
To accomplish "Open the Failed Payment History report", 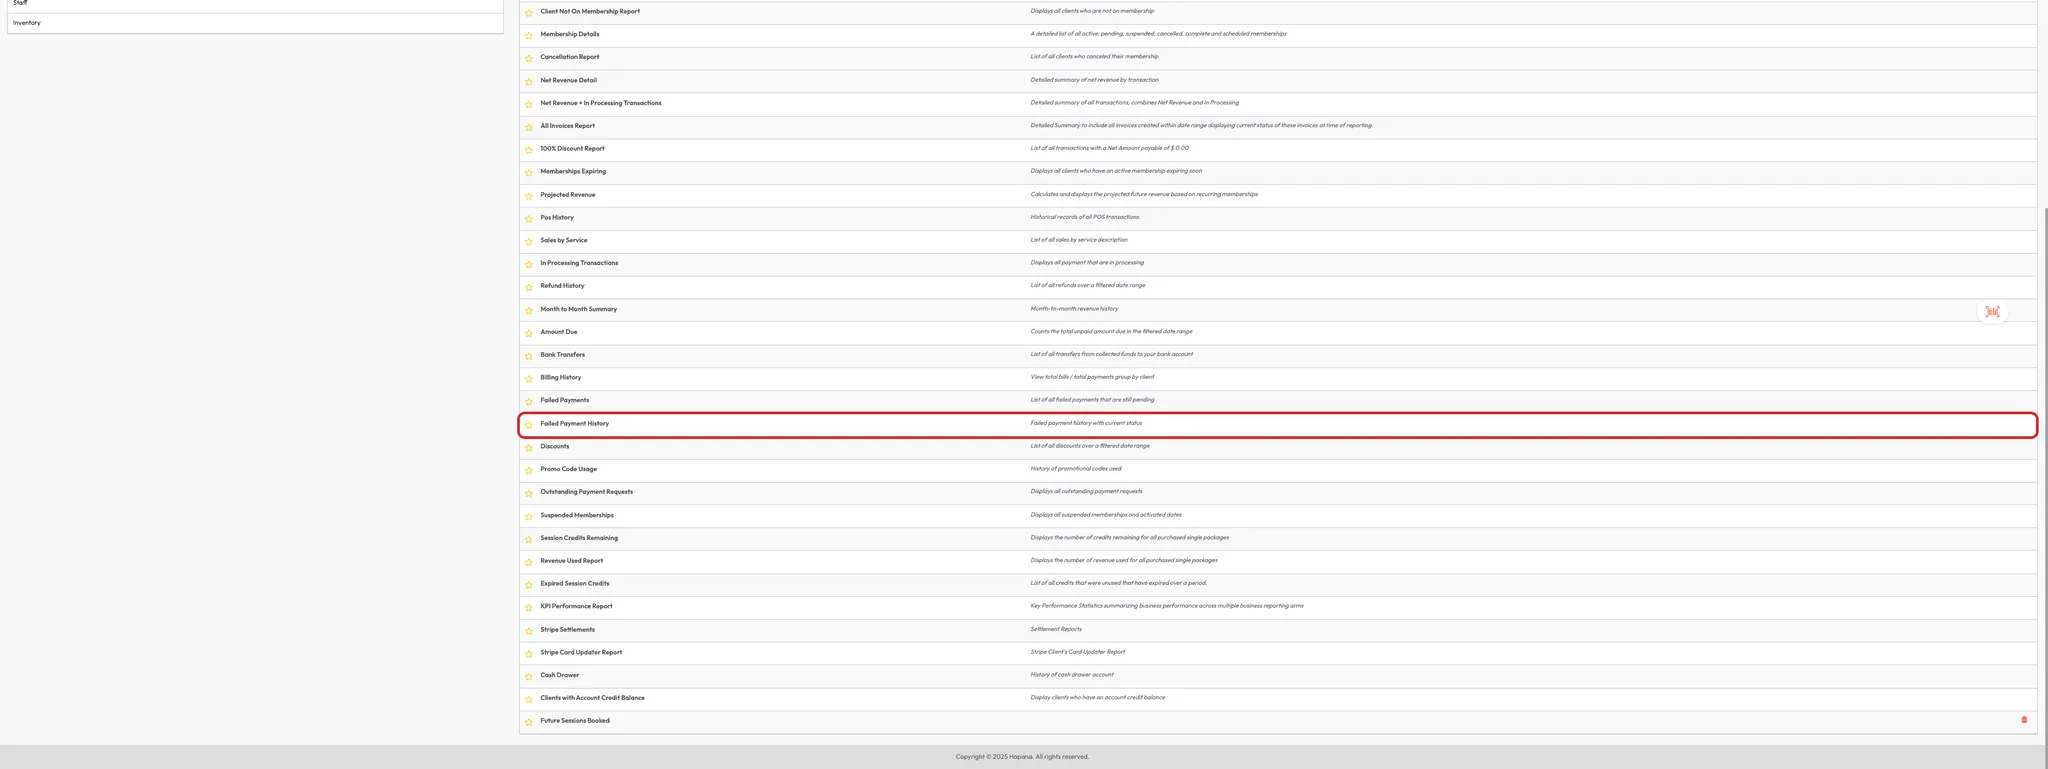I will 574,424.
